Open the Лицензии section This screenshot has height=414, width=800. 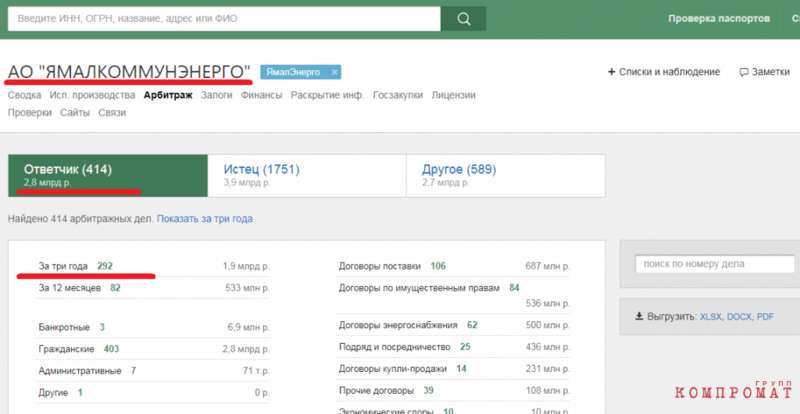(x=454, y=95)
